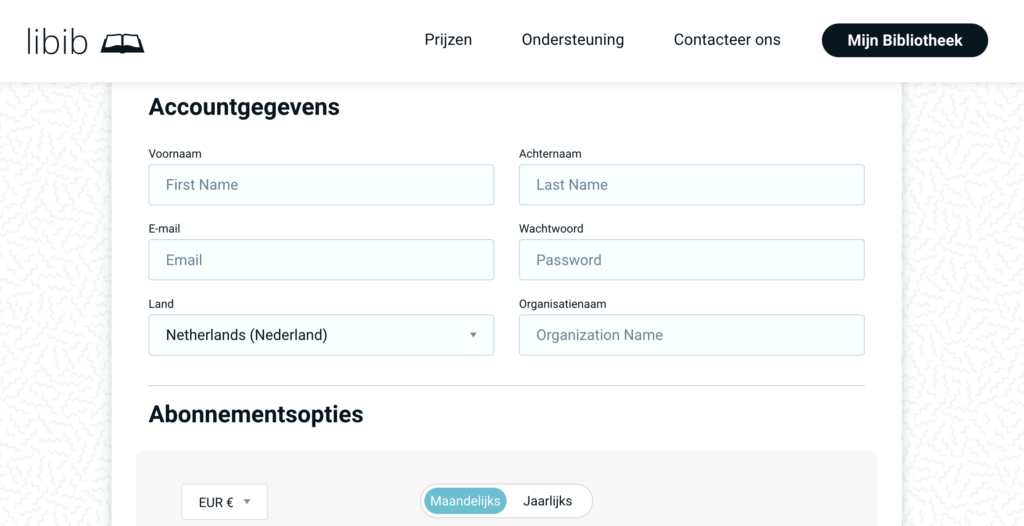The height and width of the screenshot is (526, 1024).
Task: Focus the First Name input field
Action: pos(321,185)
